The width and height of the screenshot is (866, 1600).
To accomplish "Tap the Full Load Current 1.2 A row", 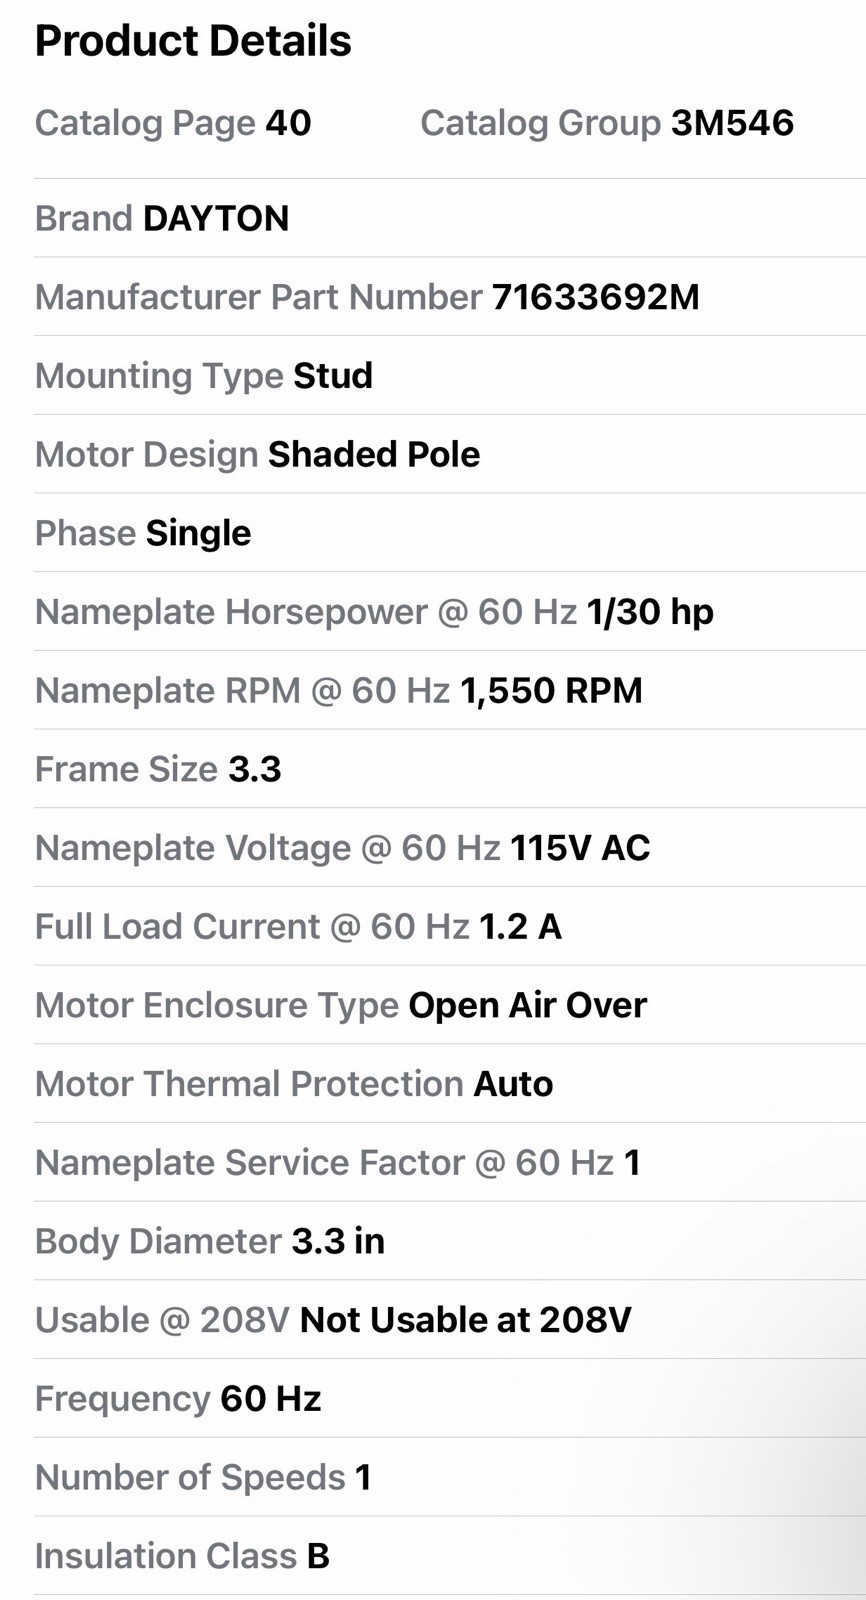I will 450,926.
